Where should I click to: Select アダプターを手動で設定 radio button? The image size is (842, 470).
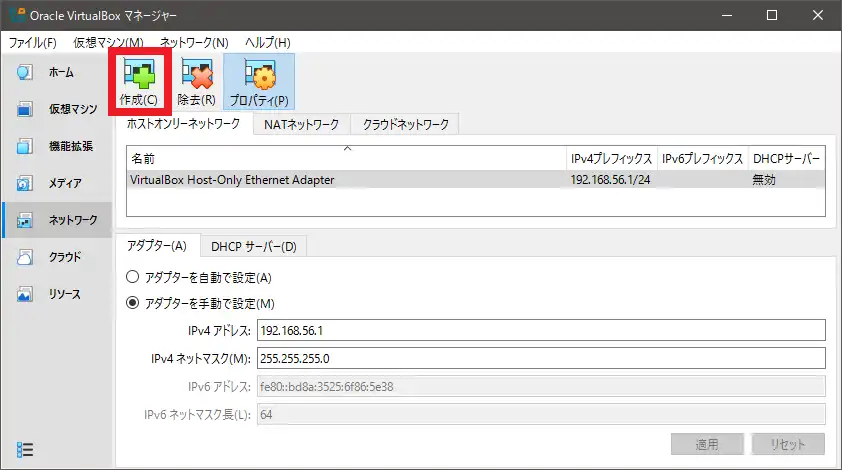click(133, 303)
